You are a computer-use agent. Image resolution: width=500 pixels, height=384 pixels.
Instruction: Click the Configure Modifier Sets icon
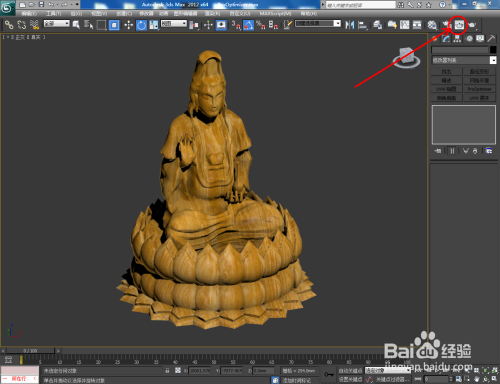(x=489, y=151)
